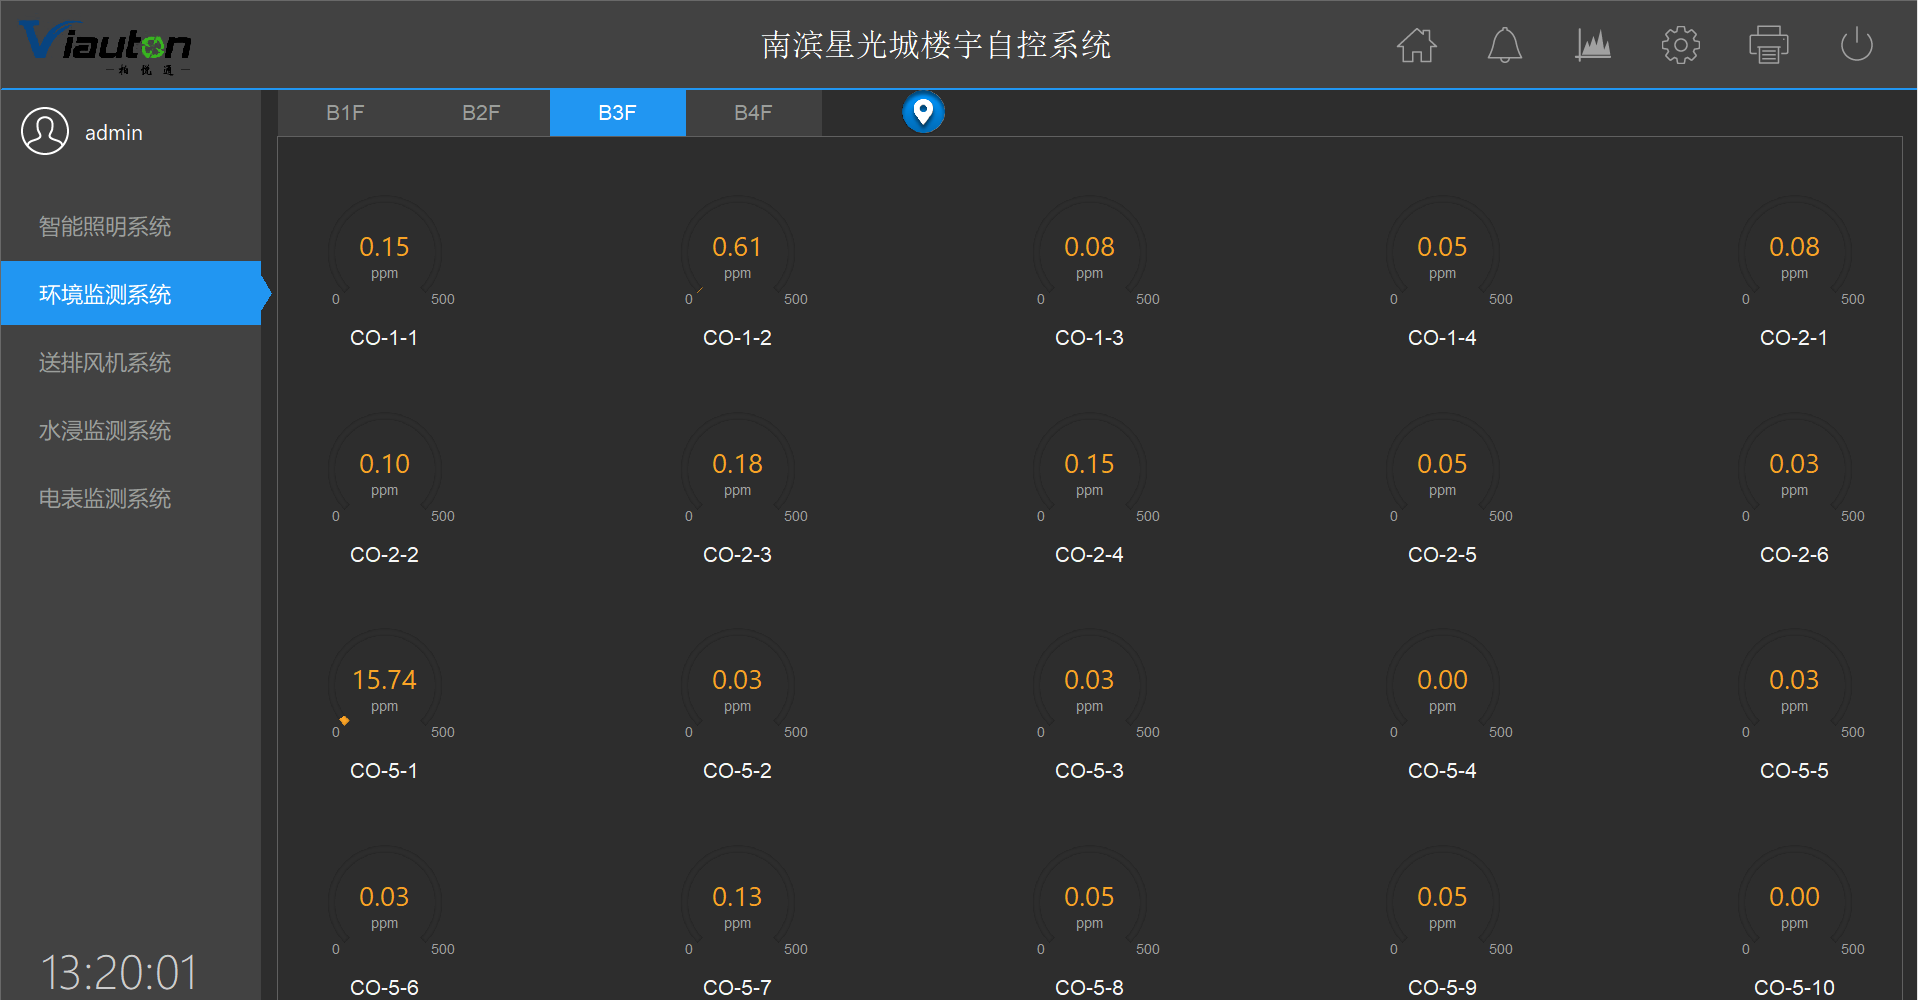Select the B4F floor tab
The image size is (1919, 1000).
coord(753,113)
